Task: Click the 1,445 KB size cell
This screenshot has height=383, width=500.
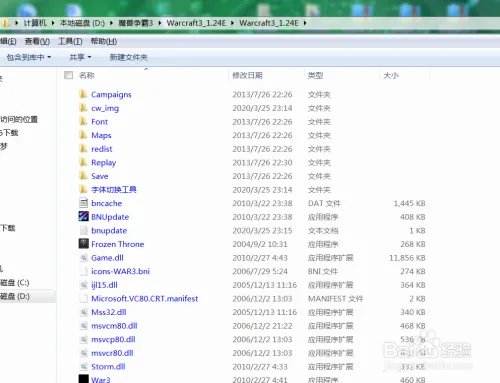Action: tap(409, 203)
